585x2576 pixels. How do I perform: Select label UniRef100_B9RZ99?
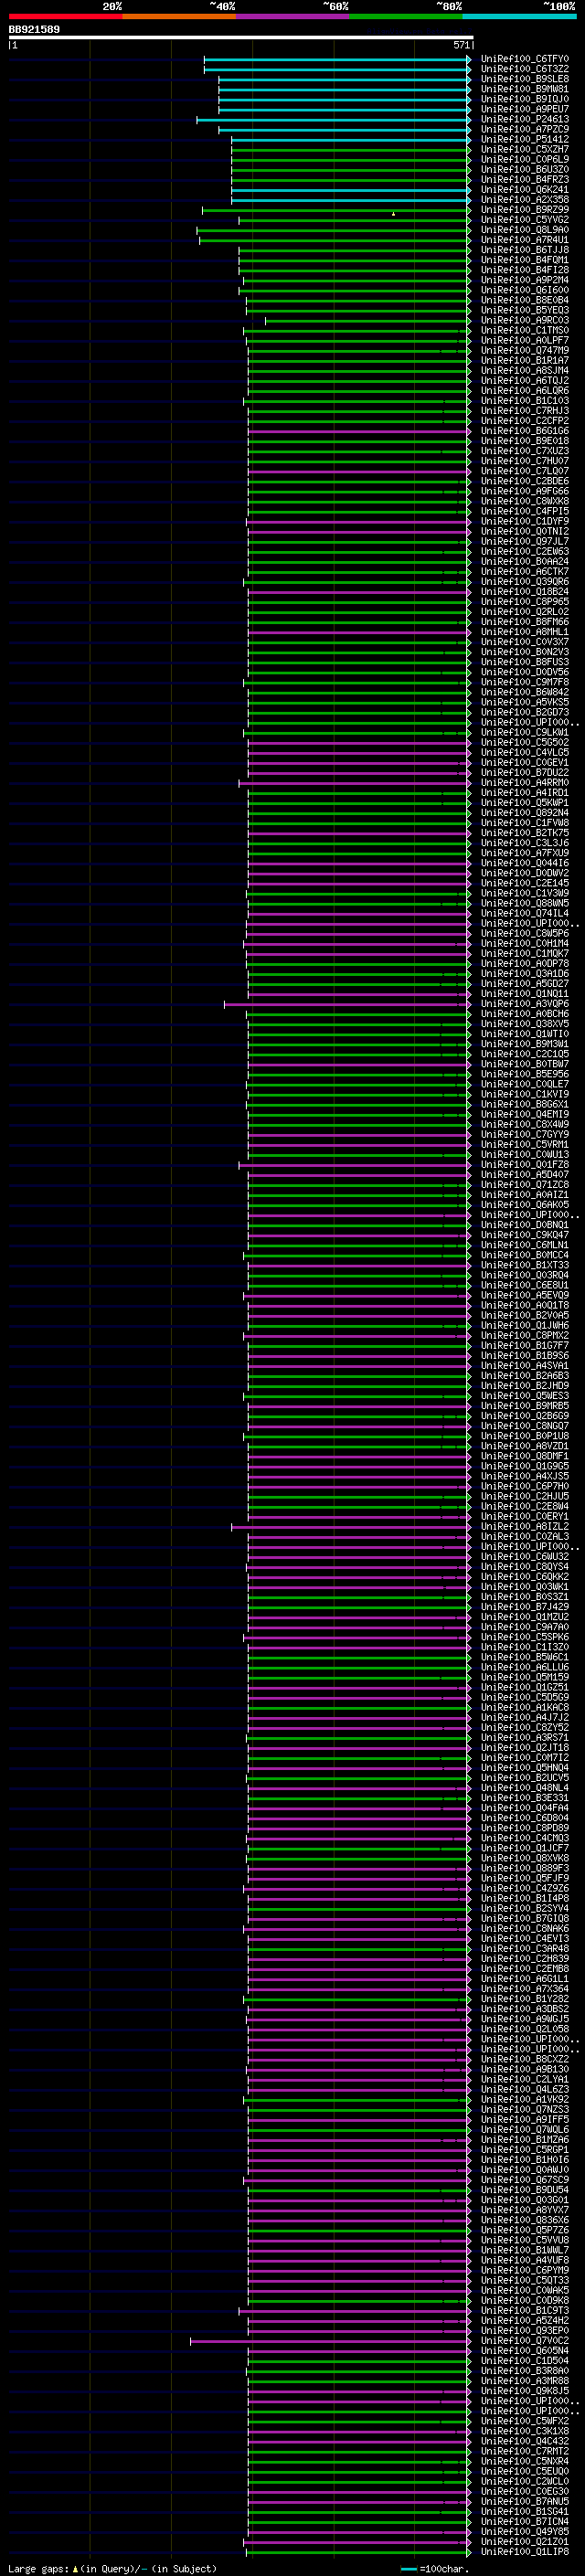[525, 210]
